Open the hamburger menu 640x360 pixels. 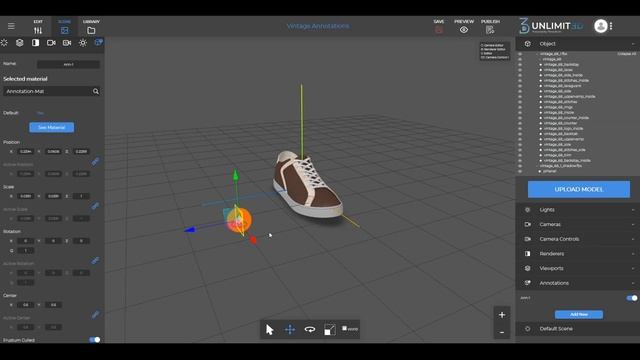pyautogui.click(x=11, y=26)
